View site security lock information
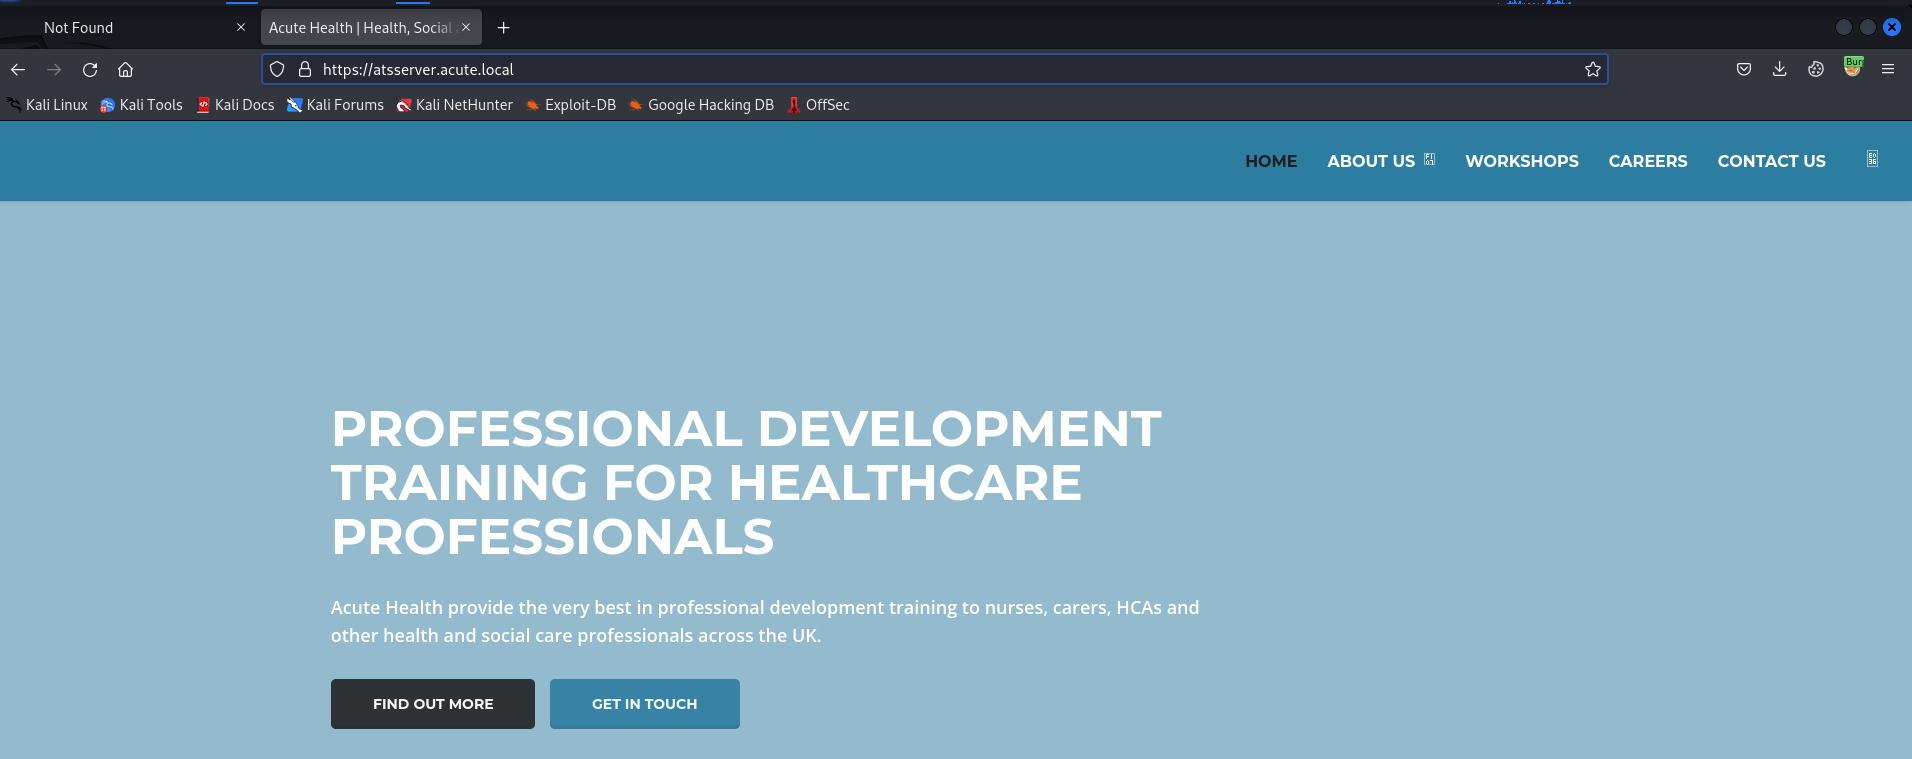This screenshot has height=759, width=1912. tap(305, 70)
